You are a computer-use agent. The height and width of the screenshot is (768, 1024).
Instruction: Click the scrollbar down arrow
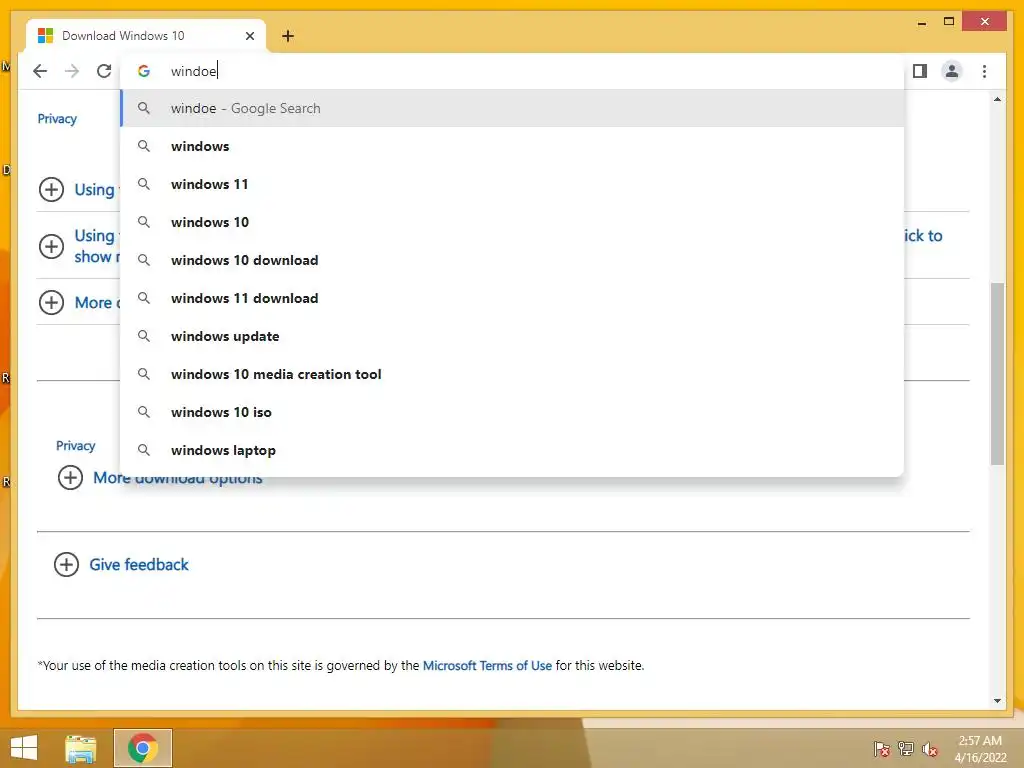coord(997,701)
